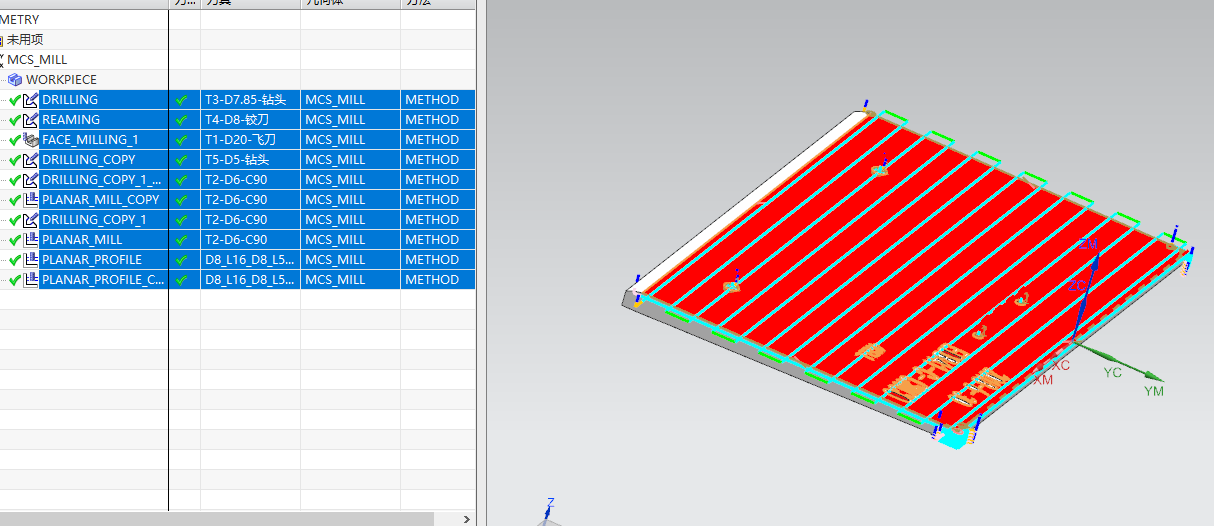Select the DRILLING_COPY_1 operation name
Screen dimensions: 1214x526
94,220
